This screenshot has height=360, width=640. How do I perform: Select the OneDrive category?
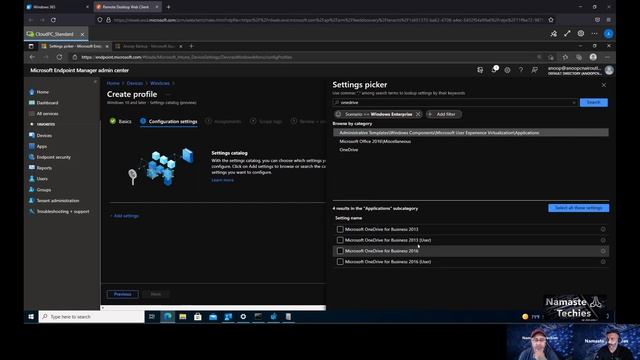[x=349, y=150]
